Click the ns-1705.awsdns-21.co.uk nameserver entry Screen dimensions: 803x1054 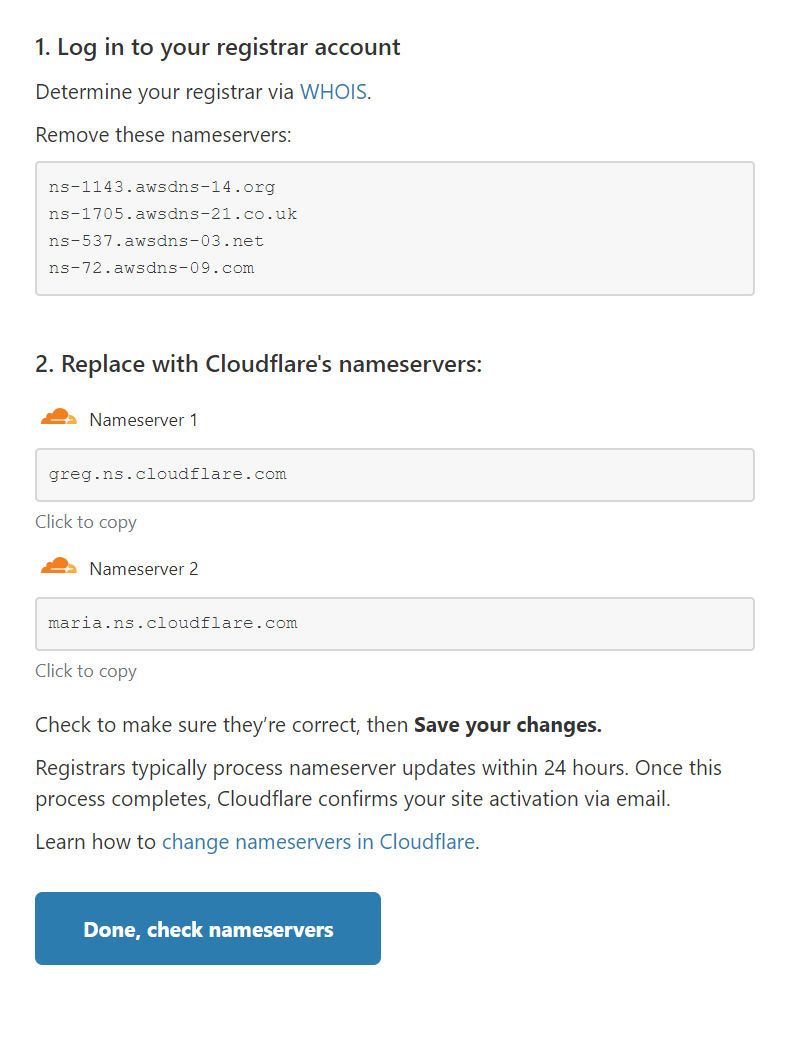[x=173, y=214]
